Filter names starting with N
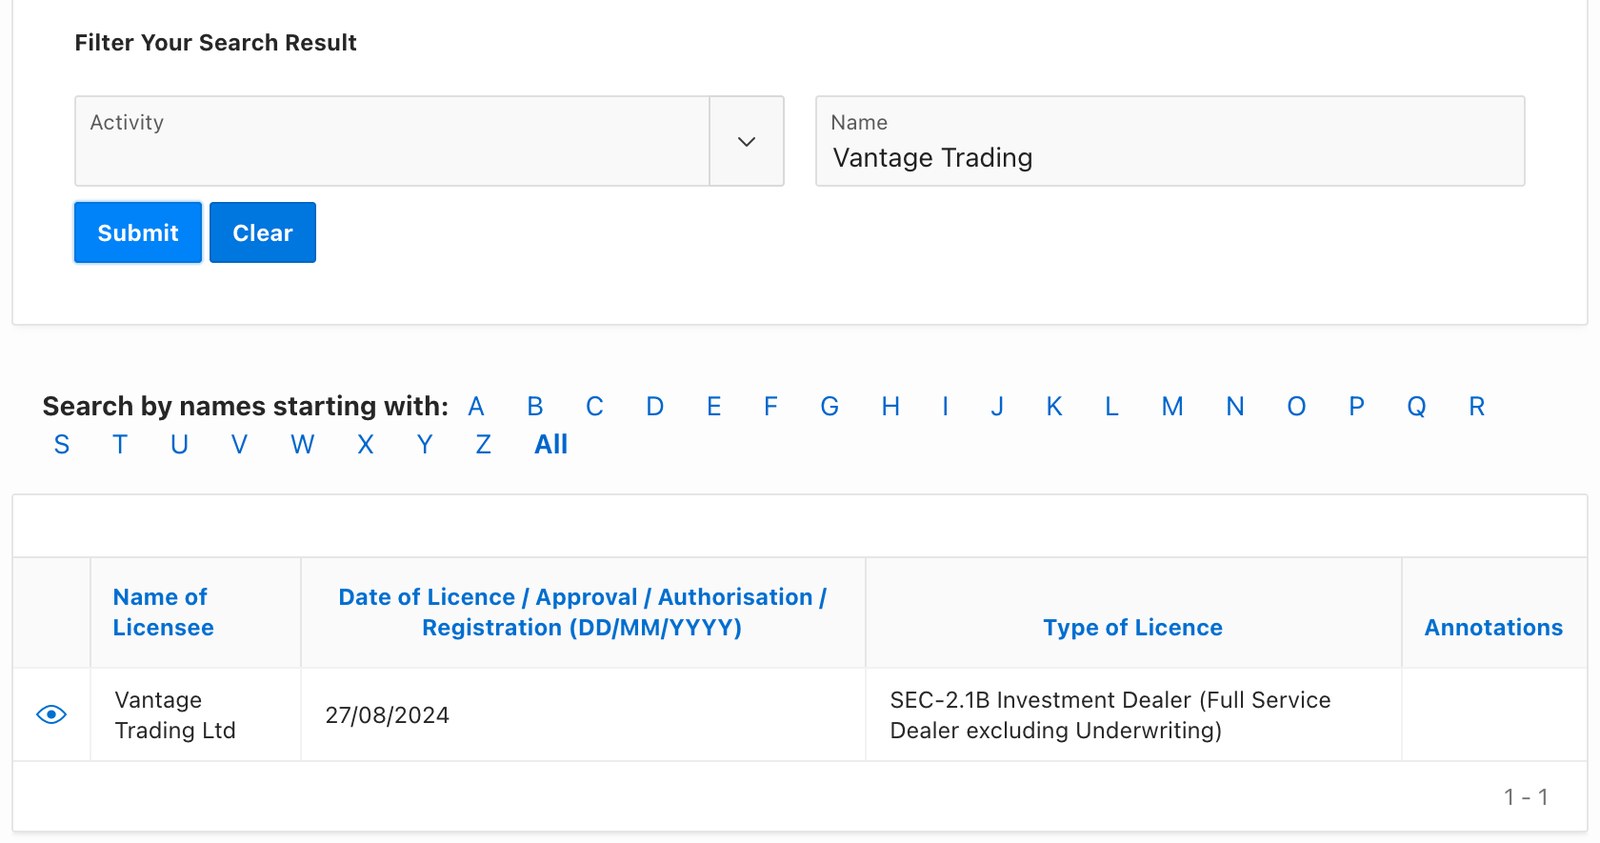Image resolution: width=1600 pixels, height=843 pixels. tap(1236, 406)
